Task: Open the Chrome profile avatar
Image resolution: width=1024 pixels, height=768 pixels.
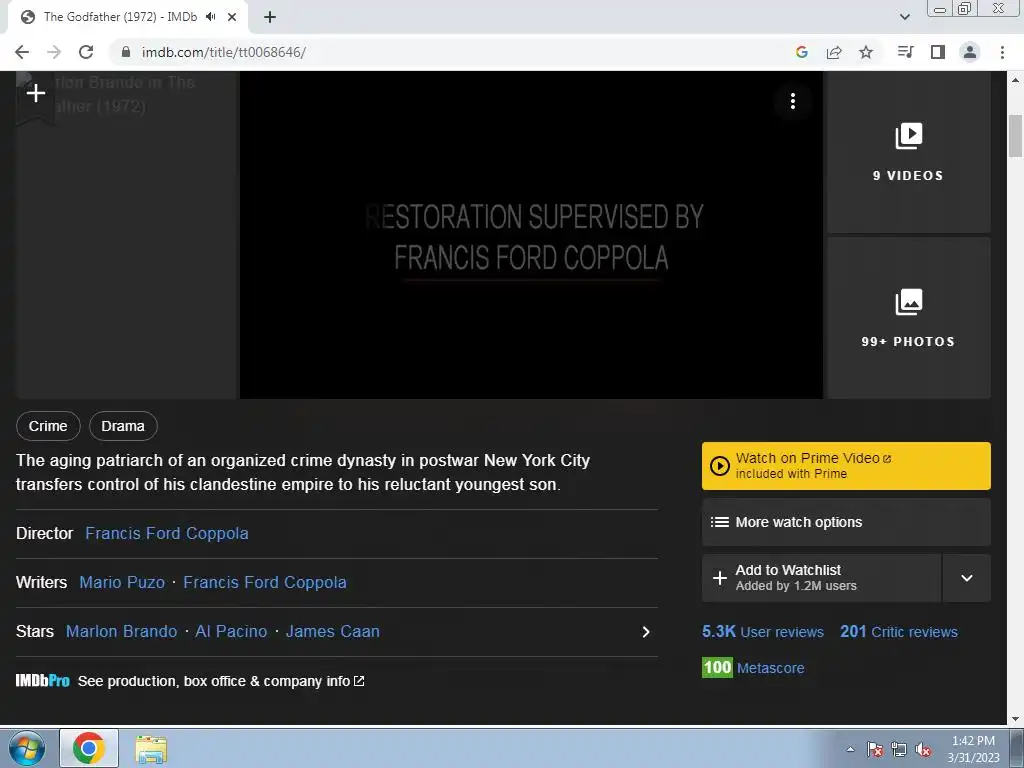Action: (970, 52)
